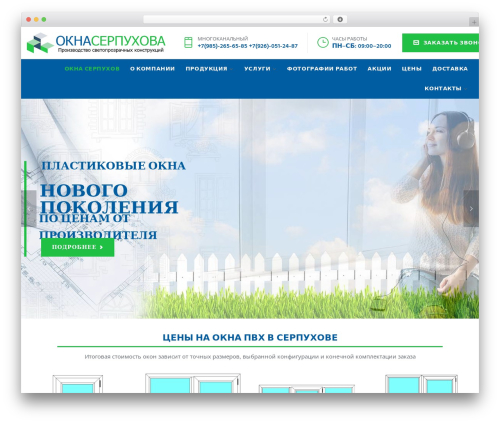
Task: Open the Окна Серпухов menu item
Action: (92, 69)
